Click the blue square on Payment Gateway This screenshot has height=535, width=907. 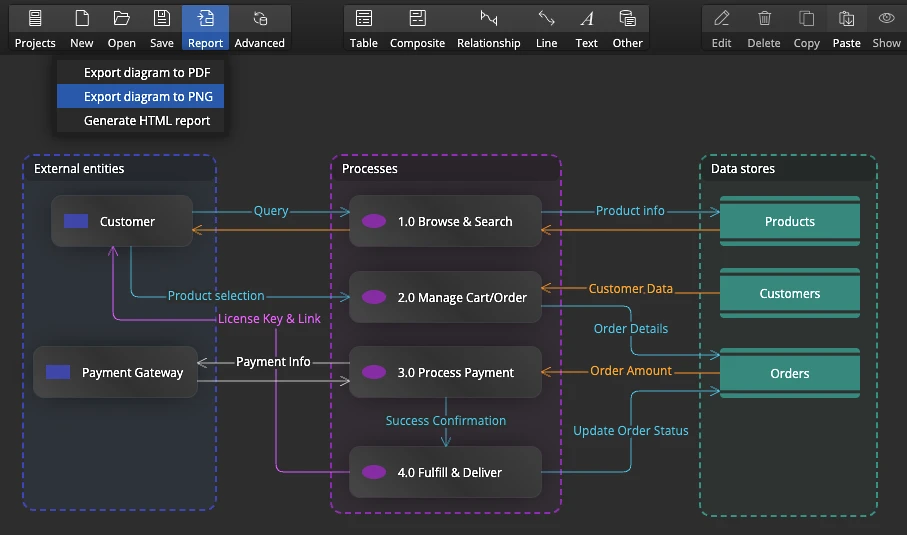point(58,372)
